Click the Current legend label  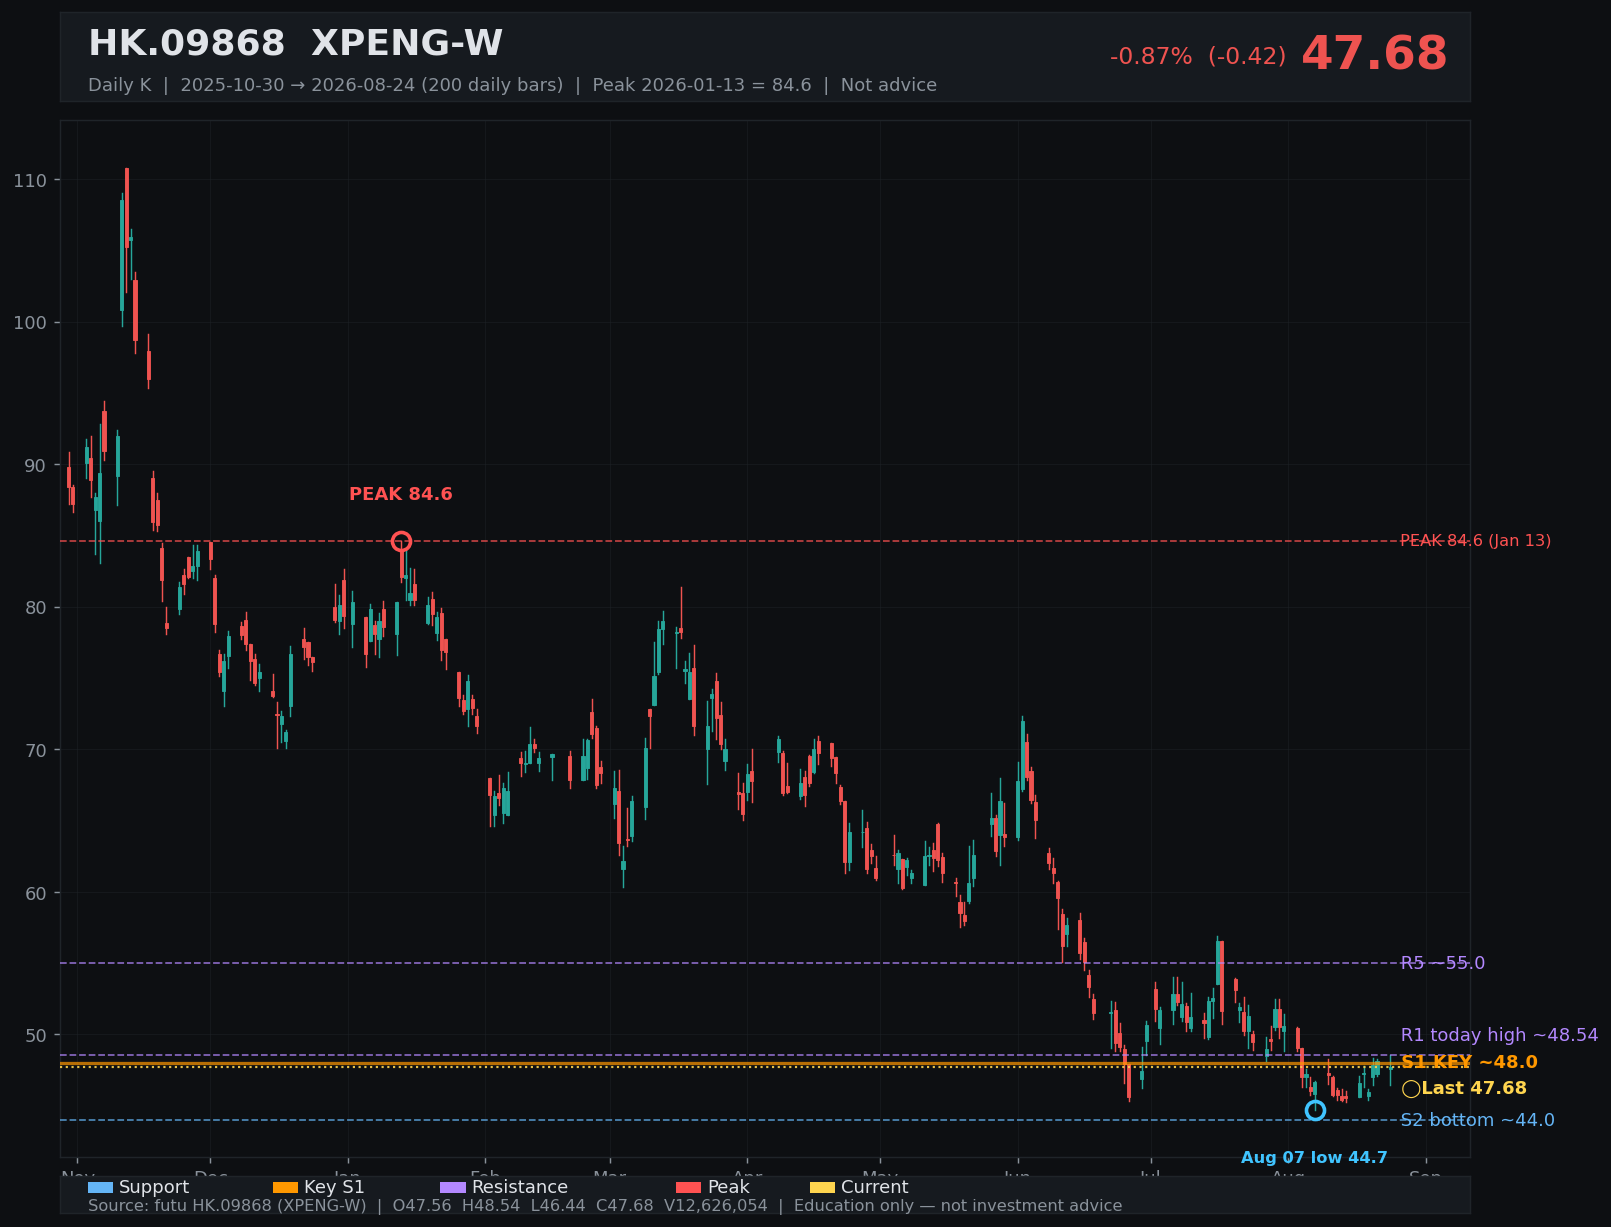click(875, 1187)
